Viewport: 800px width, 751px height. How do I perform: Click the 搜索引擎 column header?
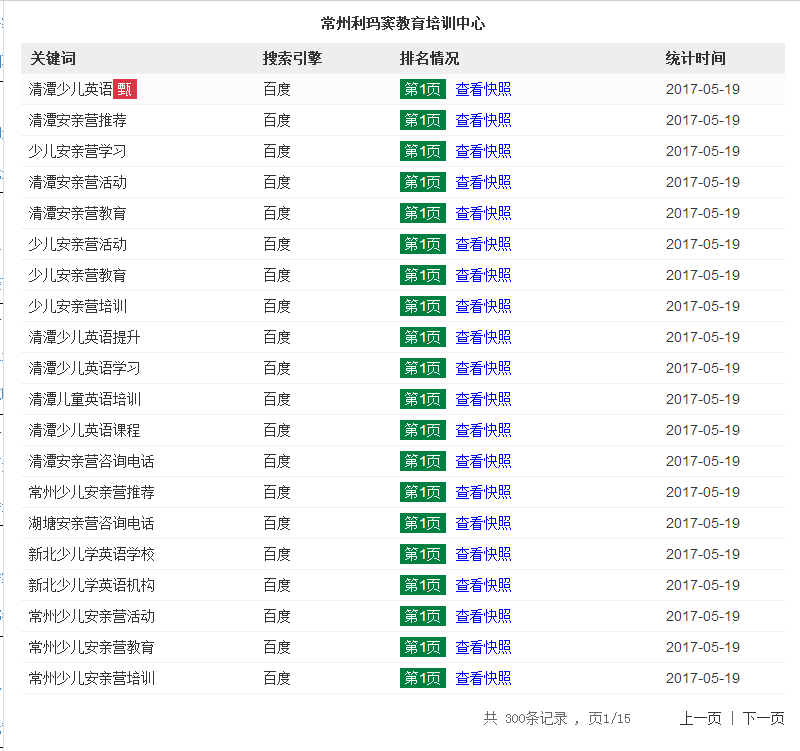click(283, 58)
